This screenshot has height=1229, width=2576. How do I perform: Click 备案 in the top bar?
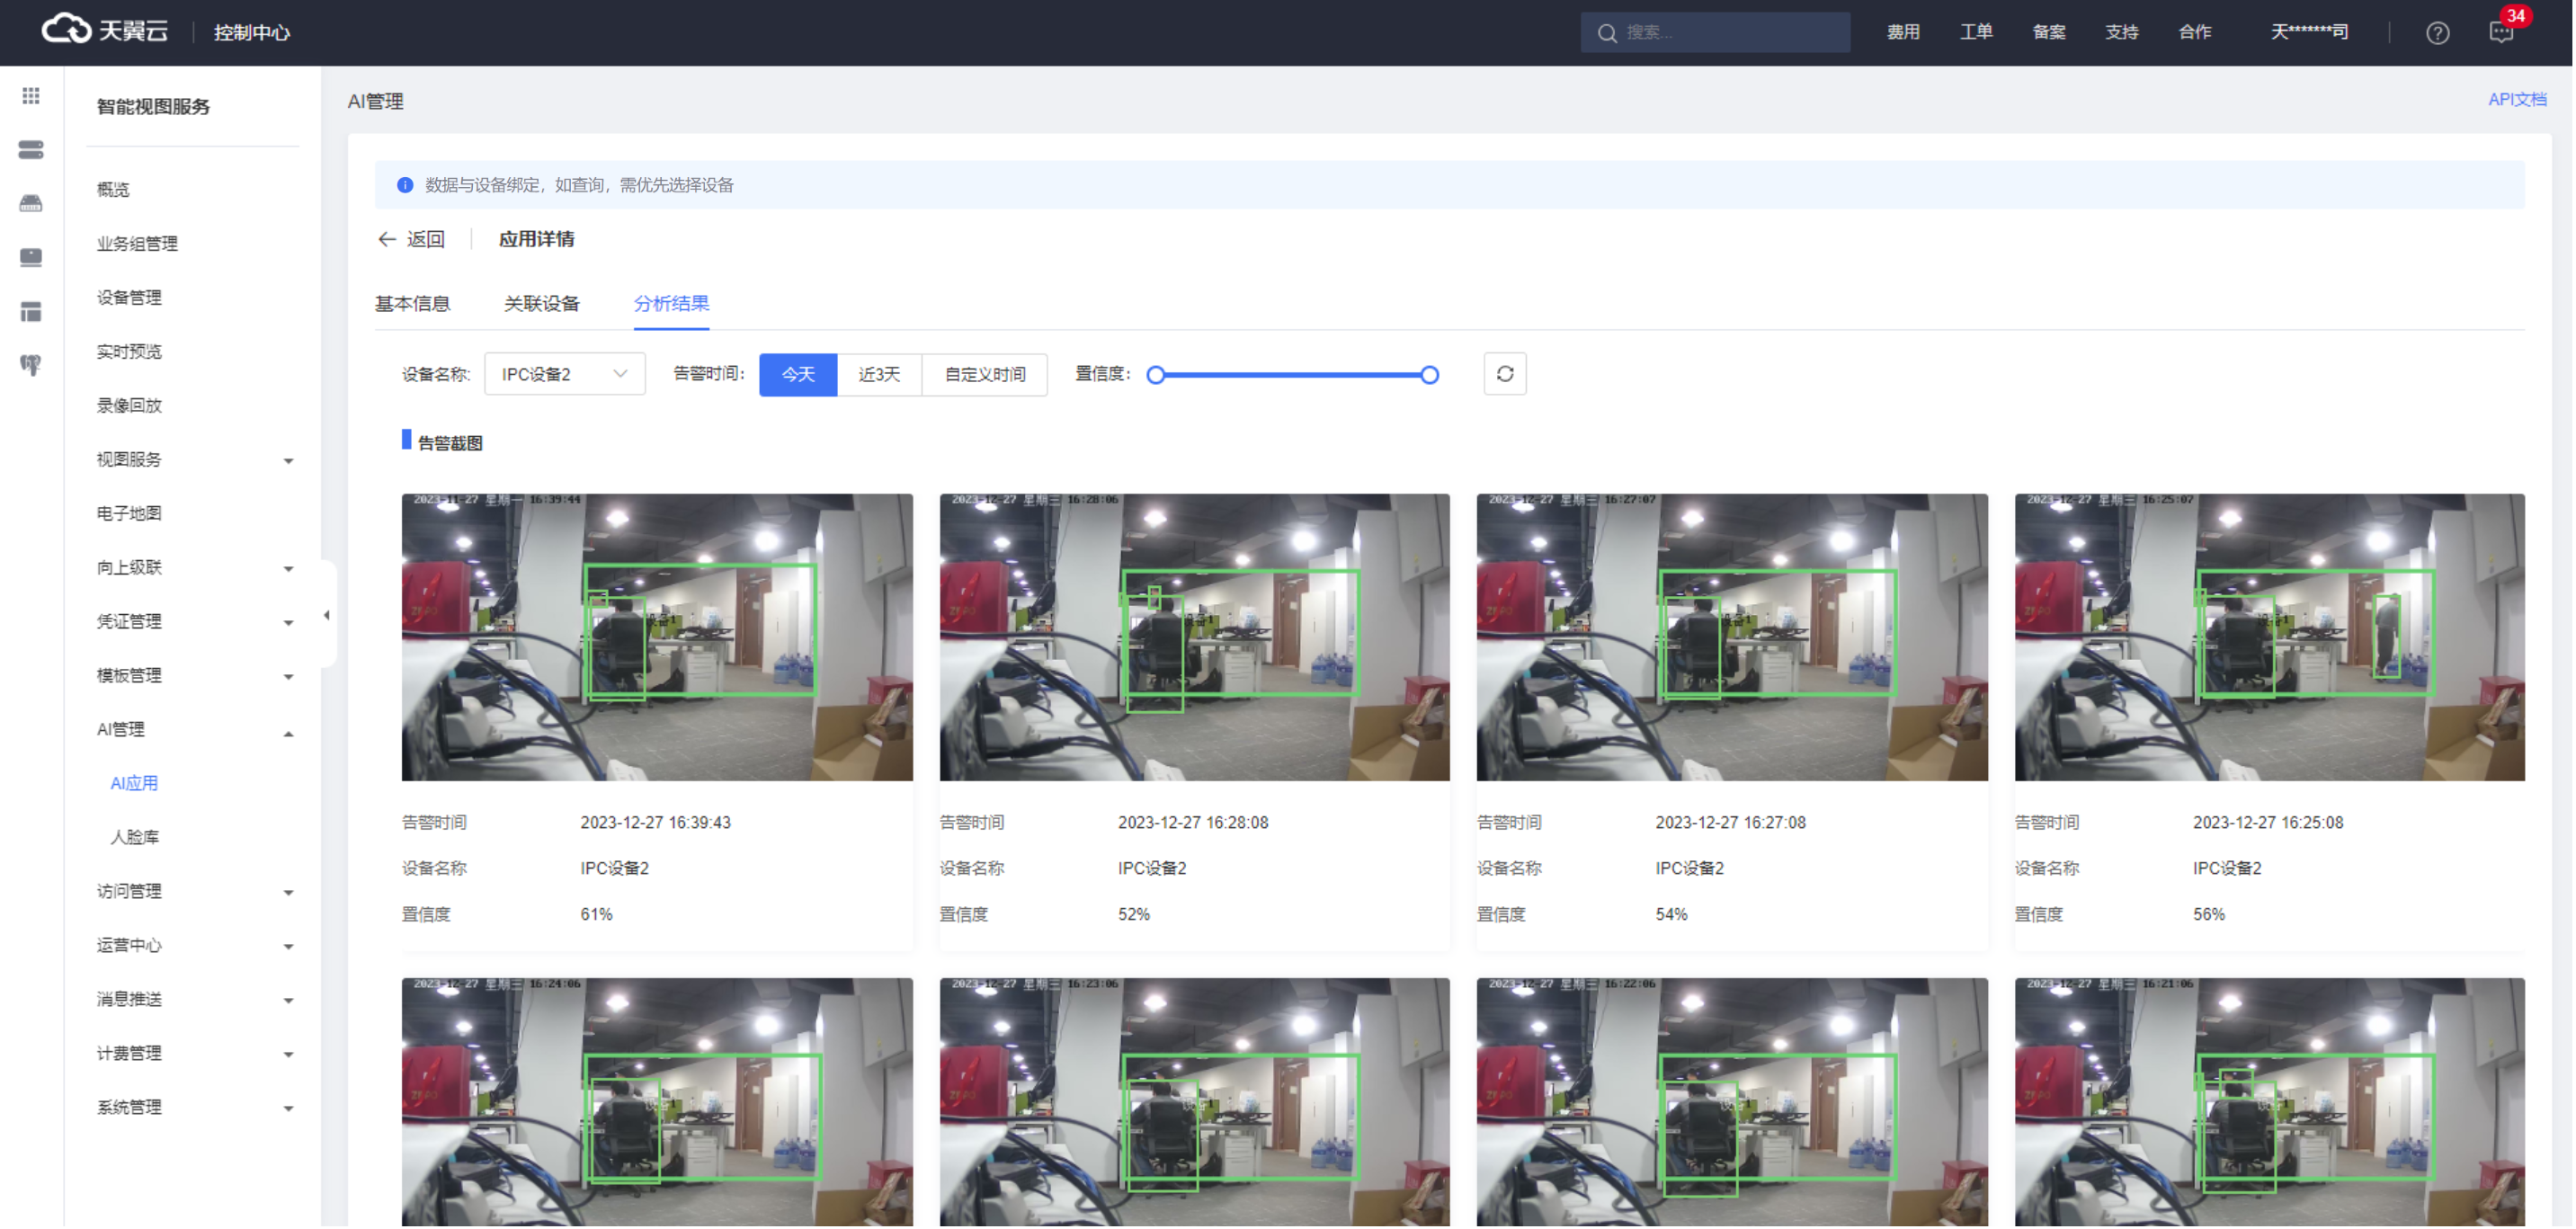click(x=2050, y=32)
